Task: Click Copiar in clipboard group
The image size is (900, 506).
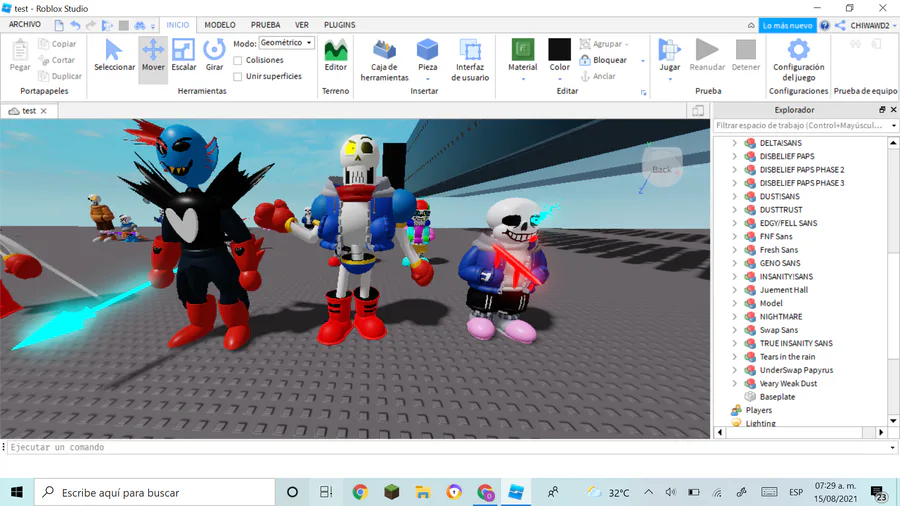Action: (x=57, y=44)
